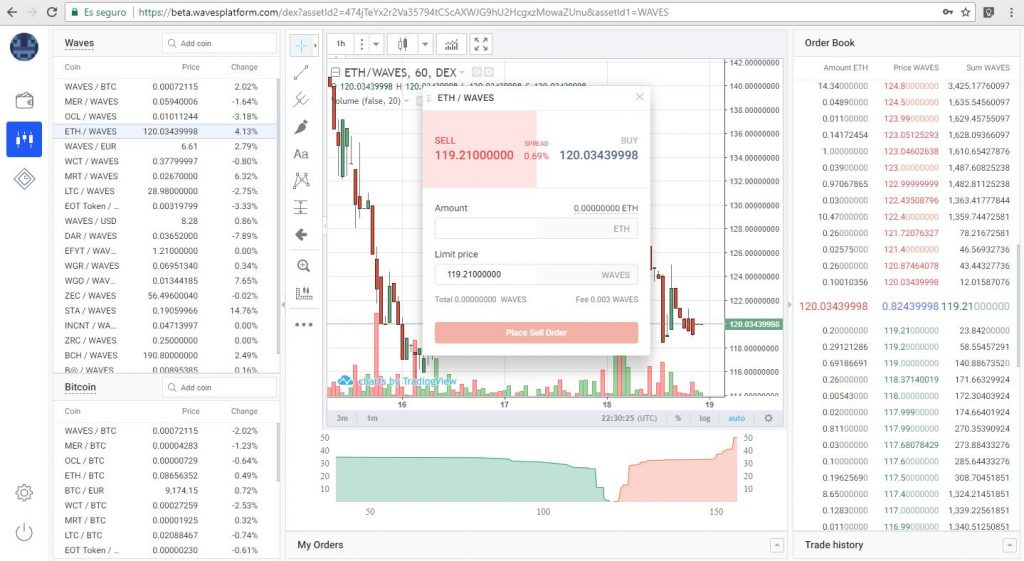
Task: Click the candlestick chart style icon
Action: coord(402,44)
